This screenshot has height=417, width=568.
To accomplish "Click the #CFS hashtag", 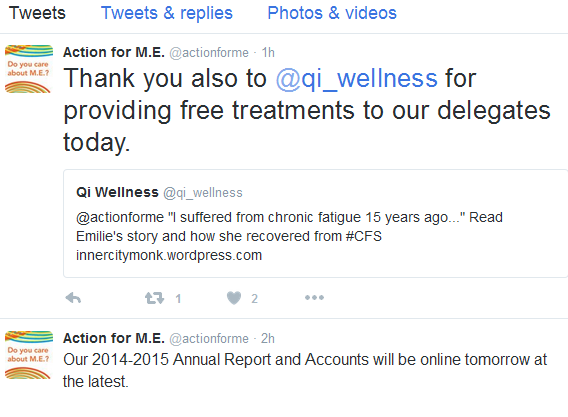I will pyautogui.click(x=364, y=236).
